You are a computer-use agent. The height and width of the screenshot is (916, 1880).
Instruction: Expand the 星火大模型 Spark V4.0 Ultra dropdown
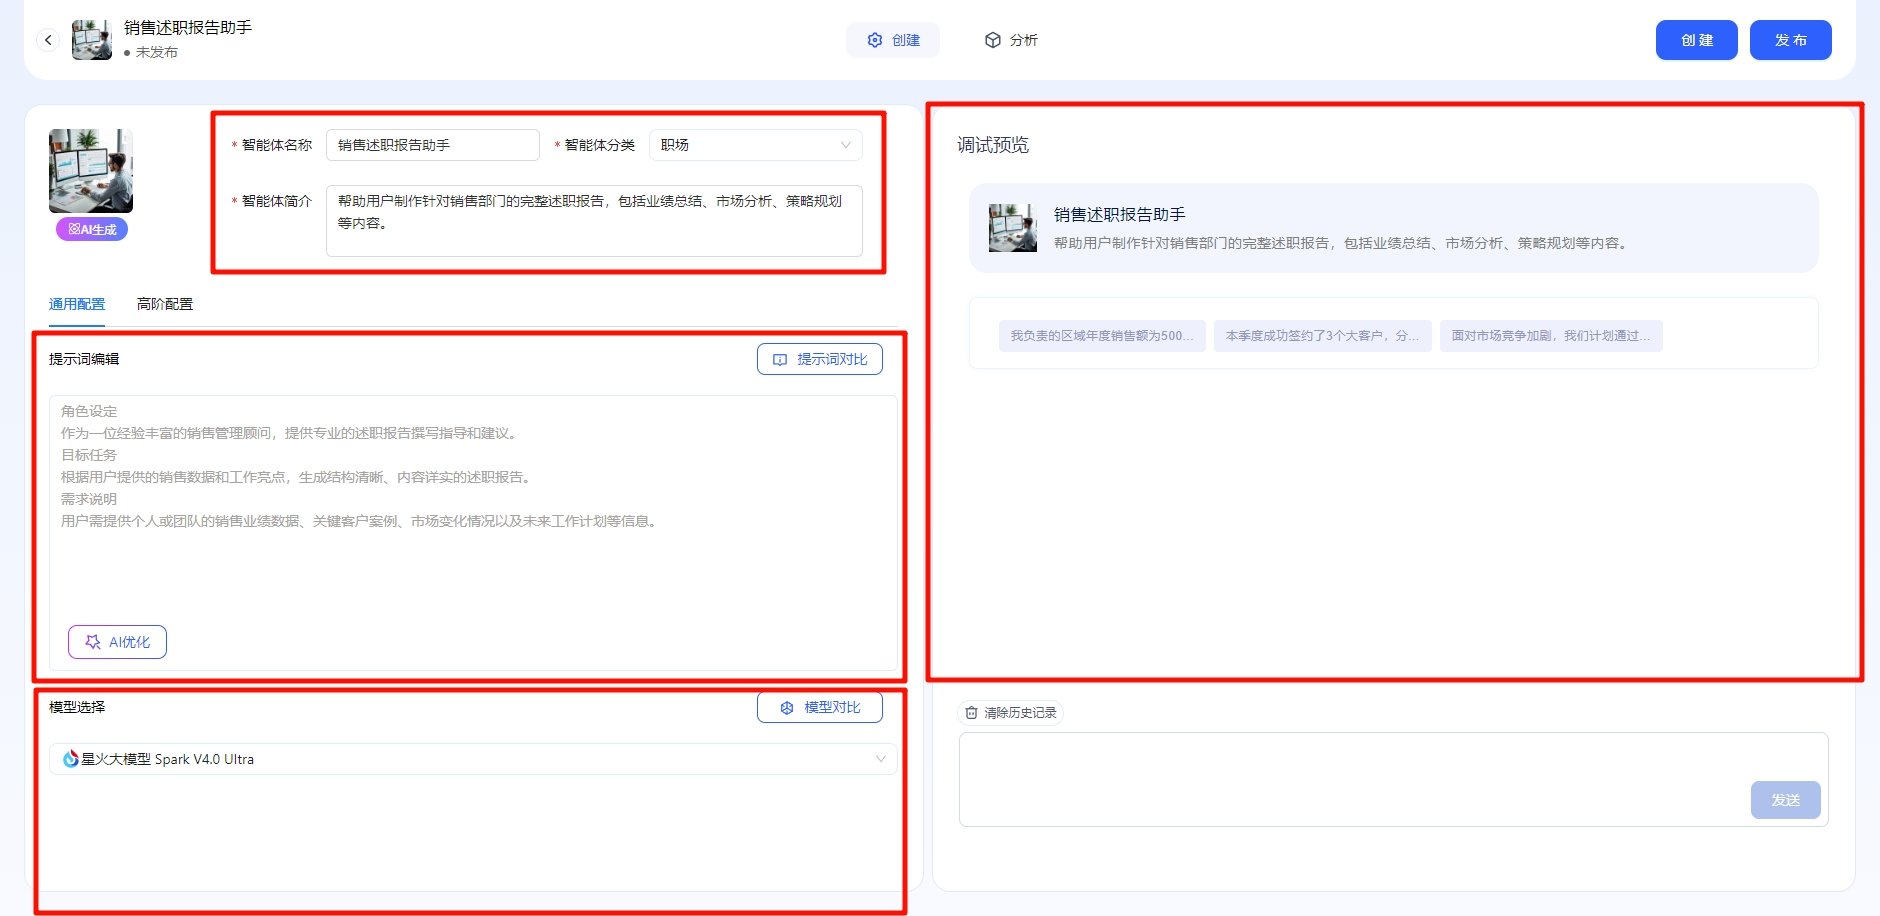(470, 758)
